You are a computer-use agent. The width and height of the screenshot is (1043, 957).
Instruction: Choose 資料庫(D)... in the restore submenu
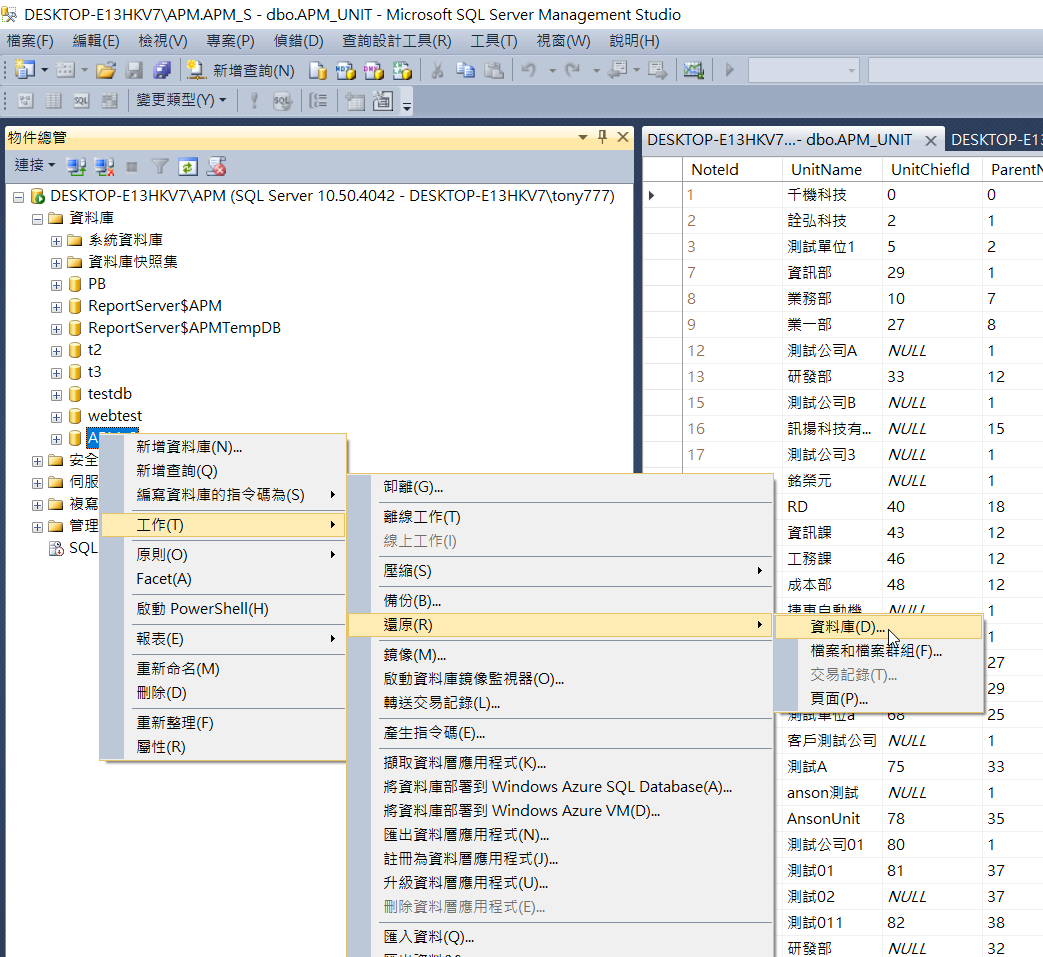click(879, 626)
